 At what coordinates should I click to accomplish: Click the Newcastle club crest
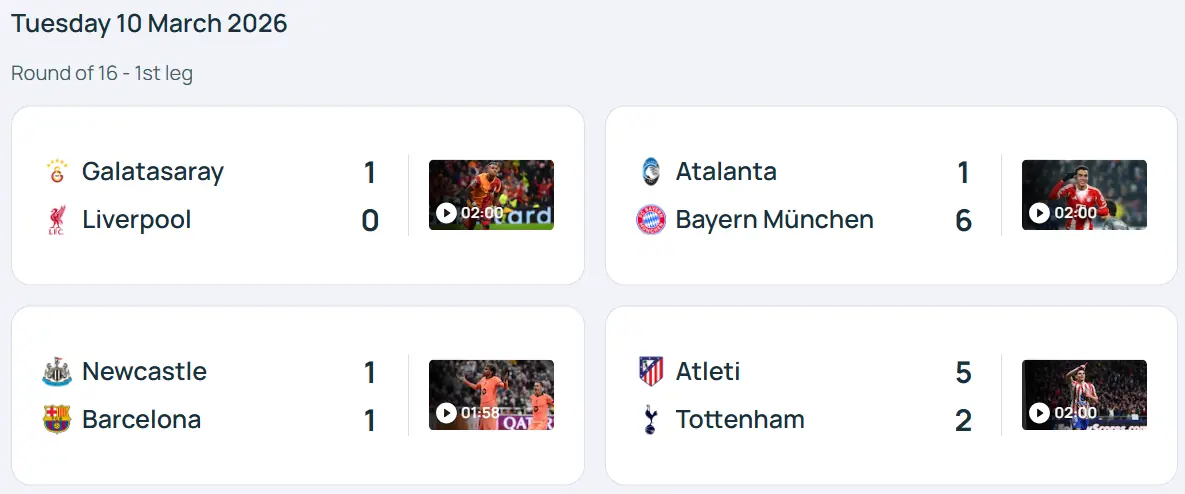pos(57,372)
